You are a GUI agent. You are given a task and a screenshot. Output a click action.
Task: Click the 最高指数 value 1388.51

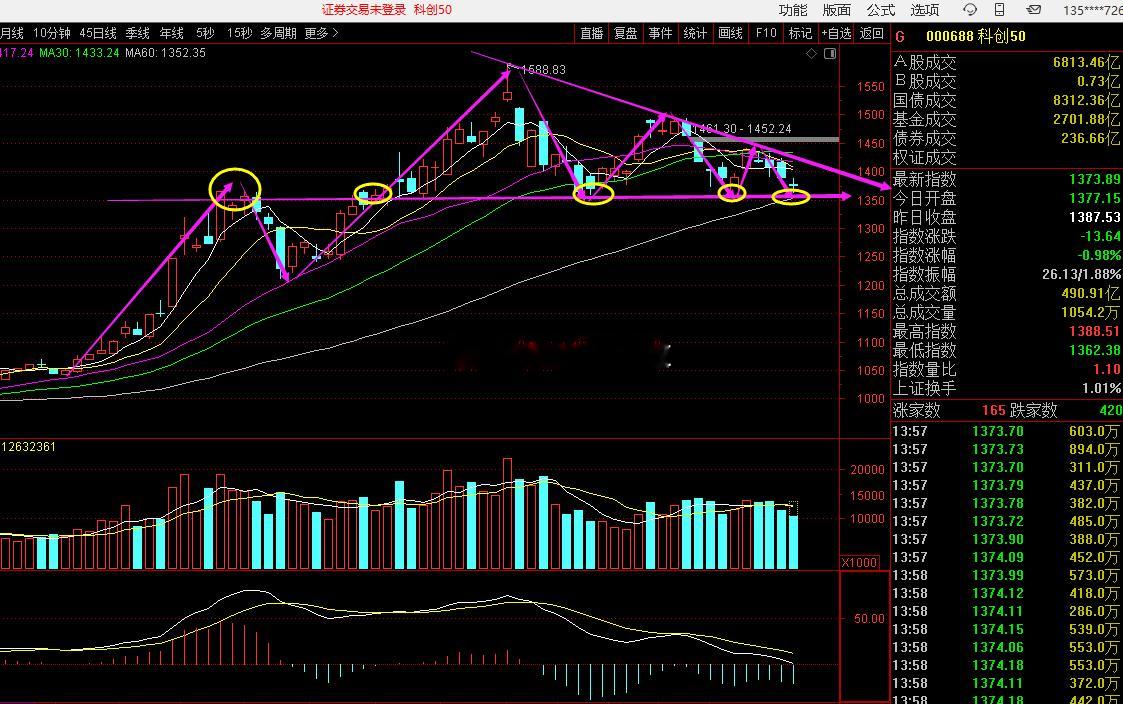(1094, 331)
